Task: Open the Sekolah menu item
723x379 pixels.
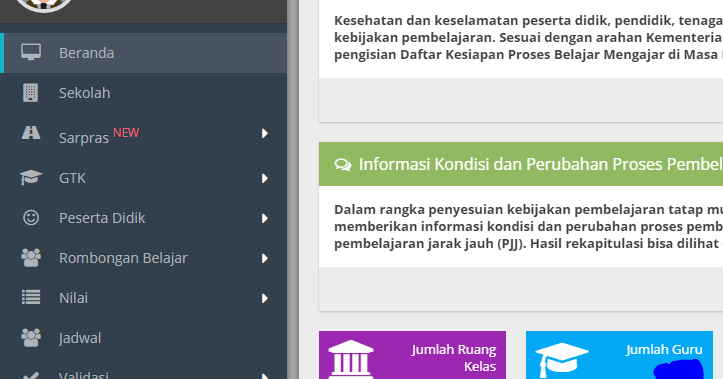Action: [143, 93]
